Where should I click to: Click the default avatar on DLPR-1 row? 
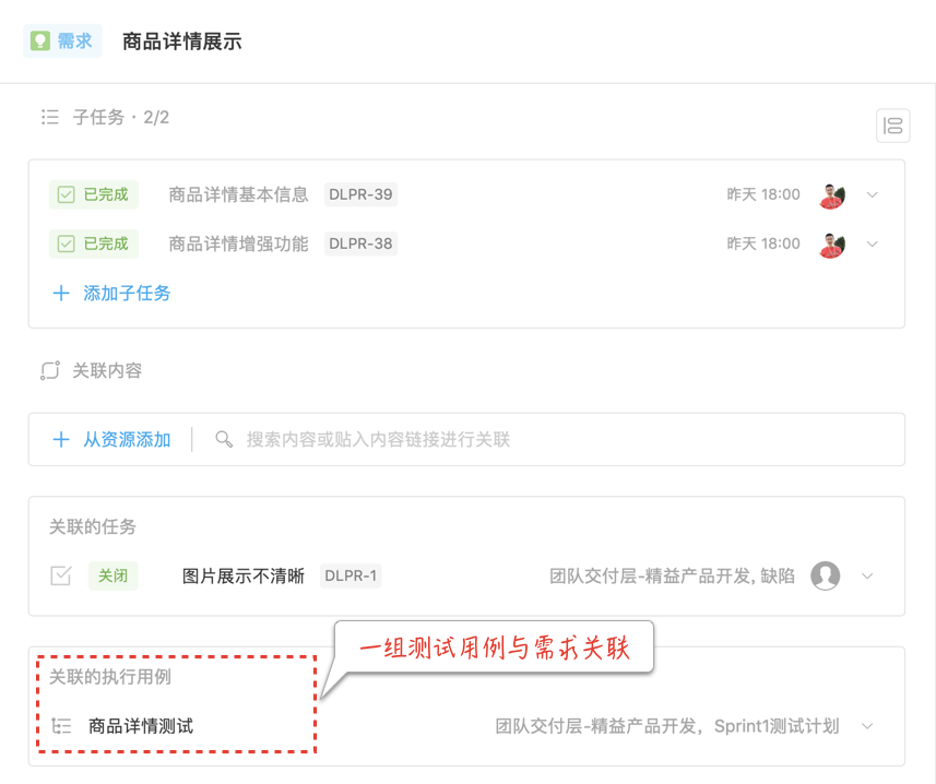[826, 576]
